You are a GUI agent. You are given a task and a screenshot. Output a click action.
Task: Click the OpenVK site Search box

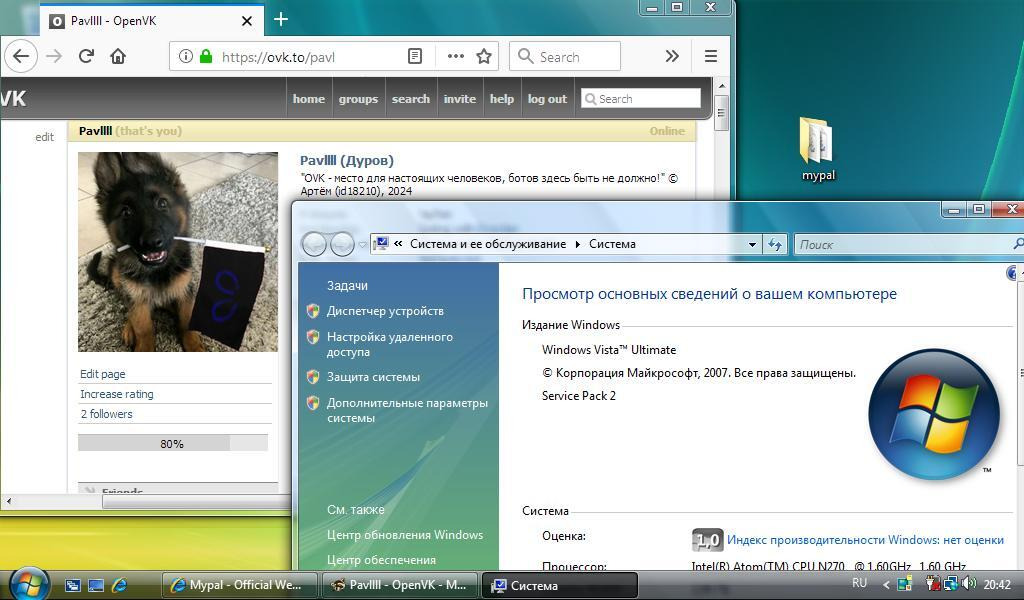tap(641, 99)
